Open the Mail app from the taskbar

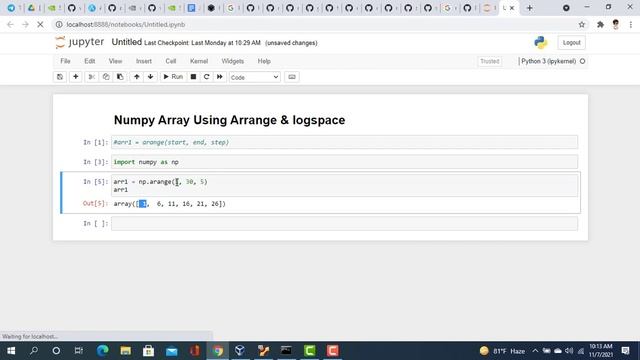point(171,351)
